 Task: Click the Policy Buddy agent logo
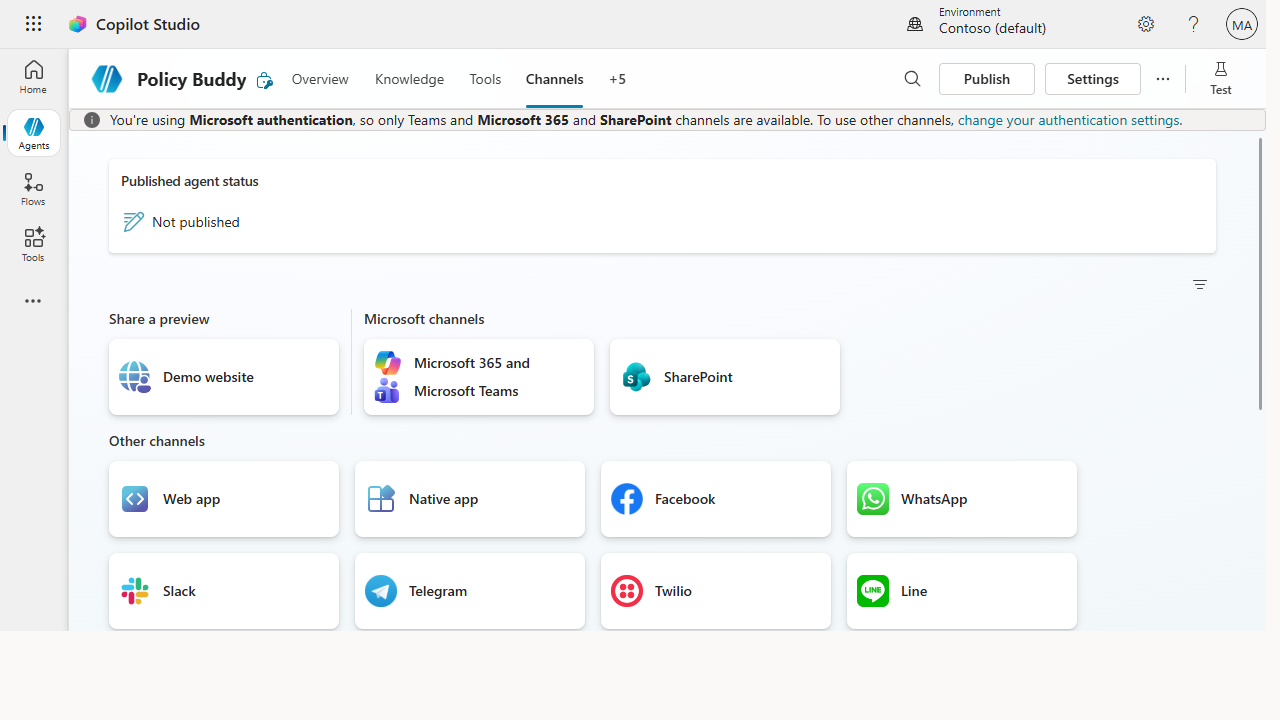pyautogui.click(x=107, y=79)
